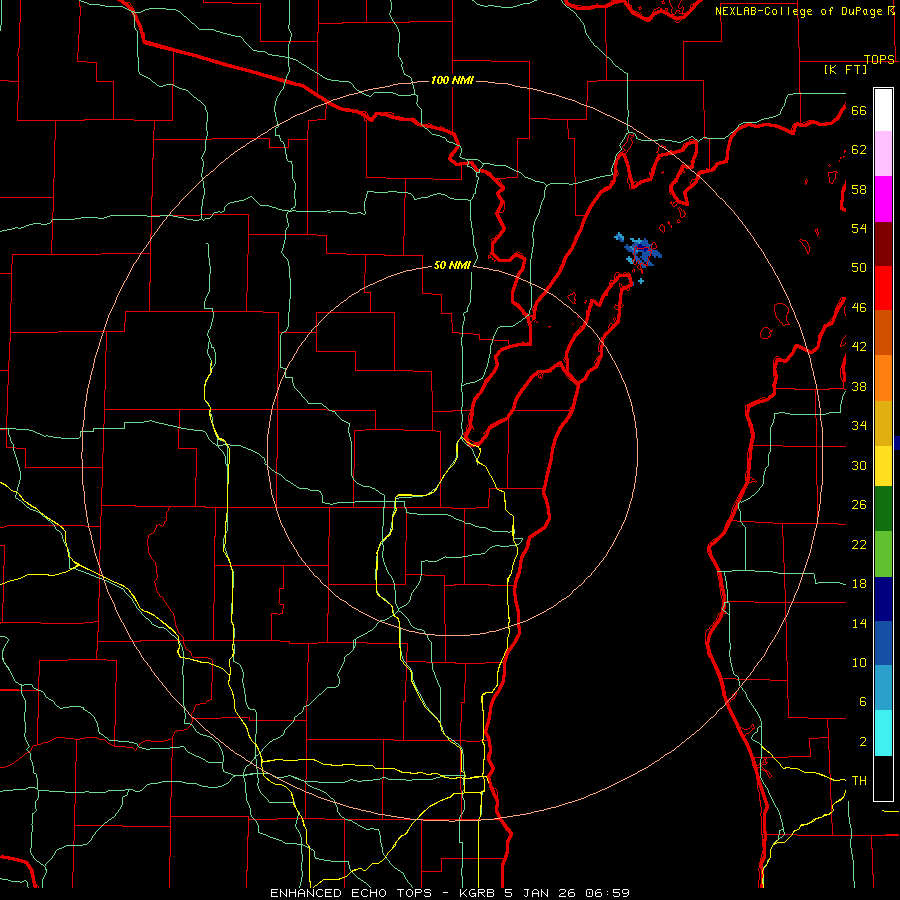Click the bright red 50 kft swatch
Screen dimensions: 900x900
pos(883,288)
